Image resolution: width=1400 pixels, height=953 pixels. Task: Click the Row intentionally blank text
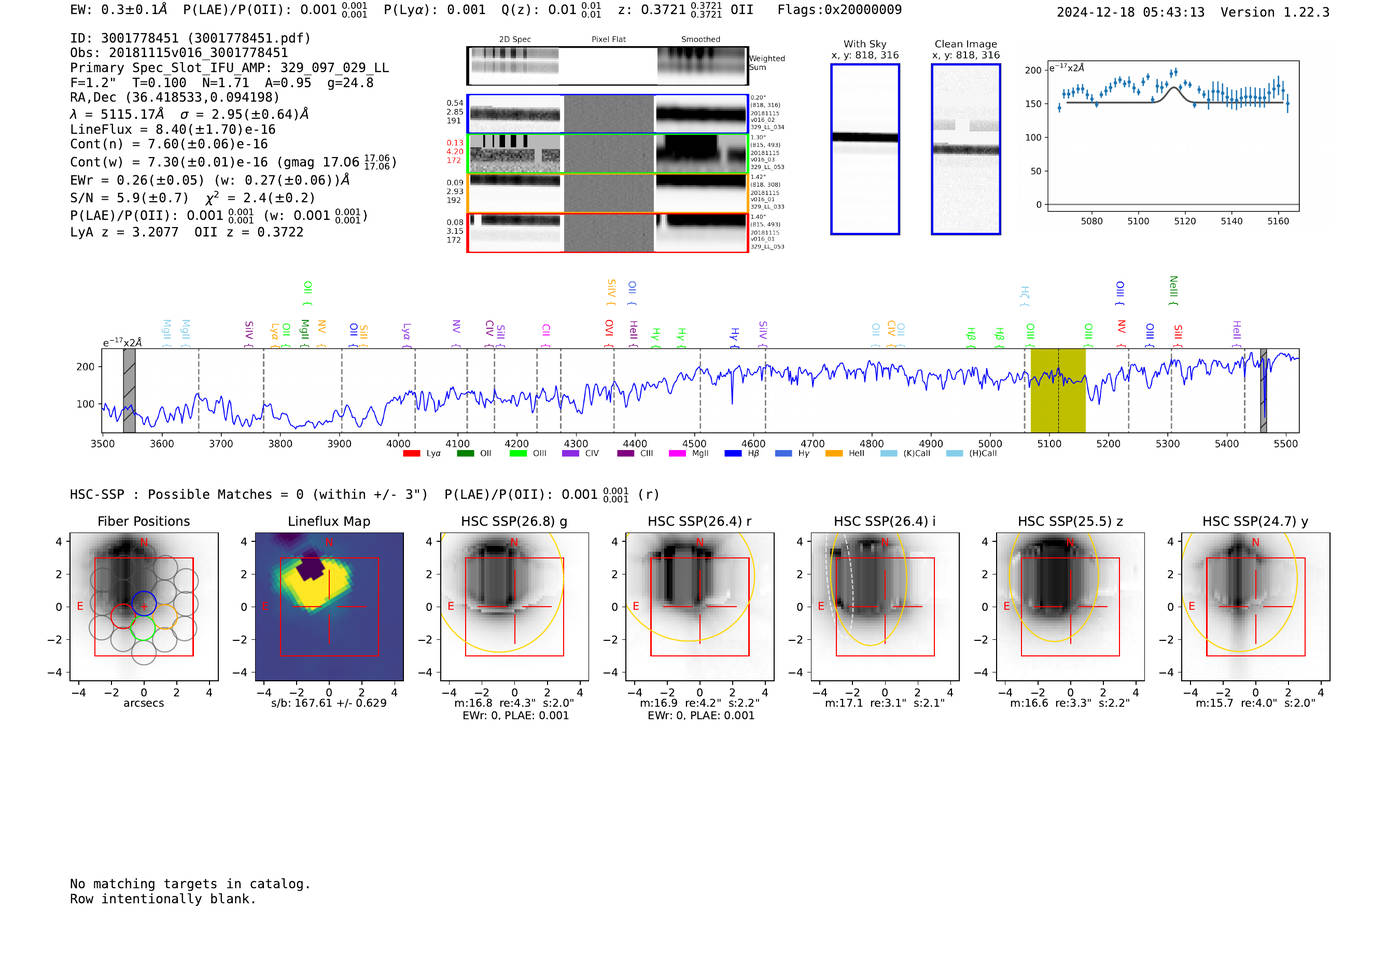point(163,899)
